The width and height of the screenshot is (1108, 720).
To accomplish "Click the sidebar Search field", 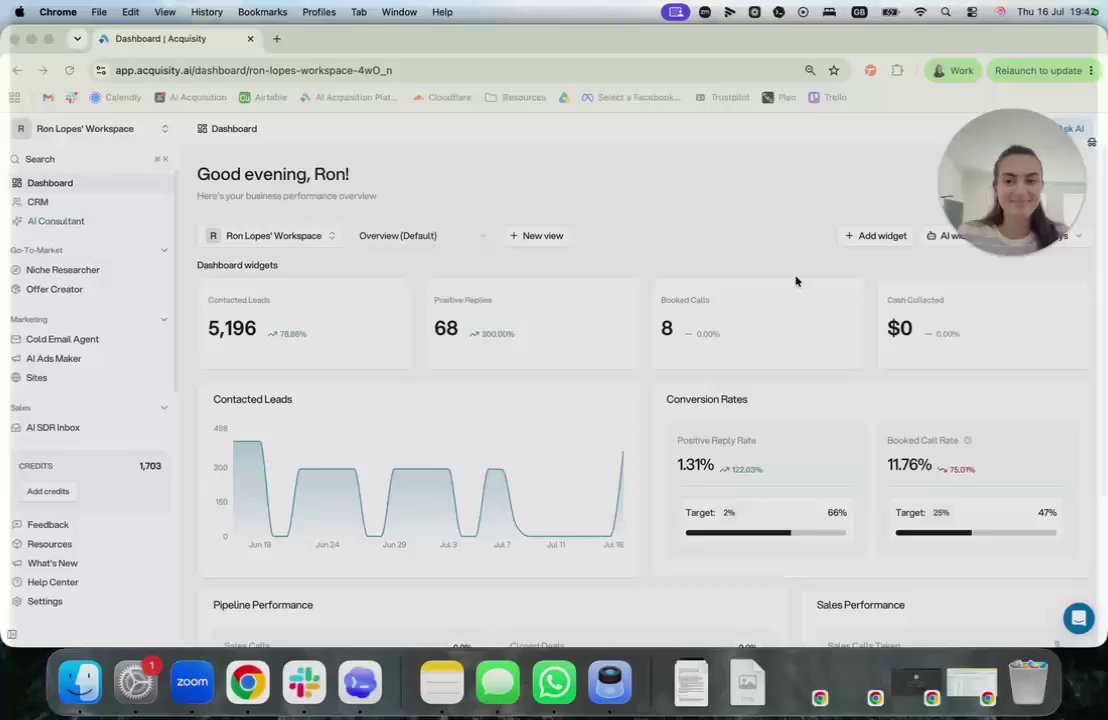I will [90, 159].
